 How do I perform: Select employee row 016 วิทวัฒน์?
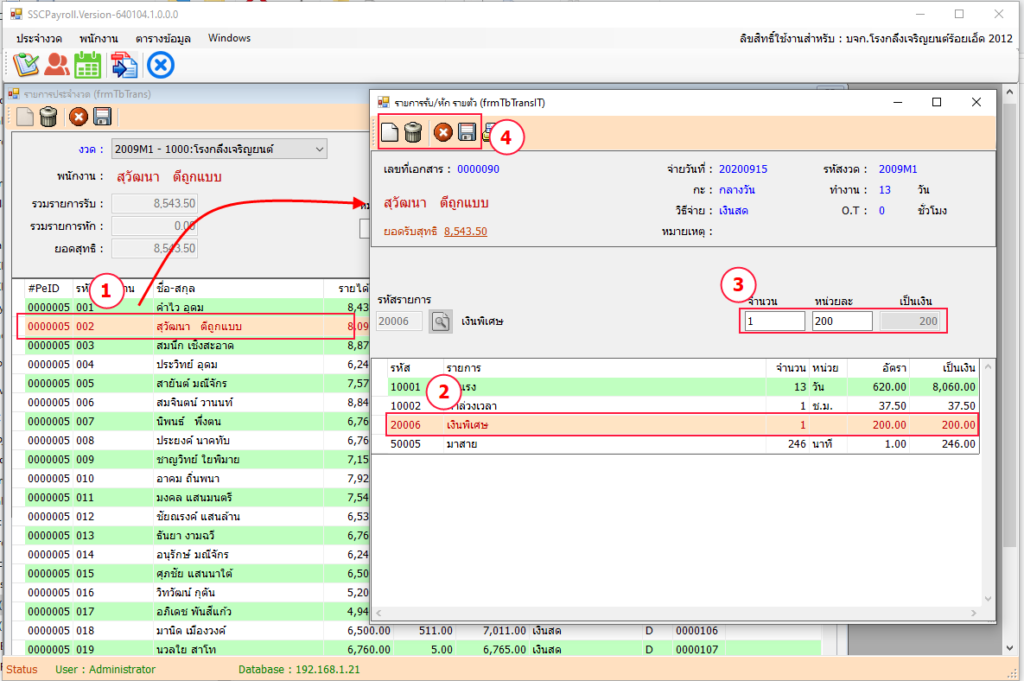[x=197, y=592]
